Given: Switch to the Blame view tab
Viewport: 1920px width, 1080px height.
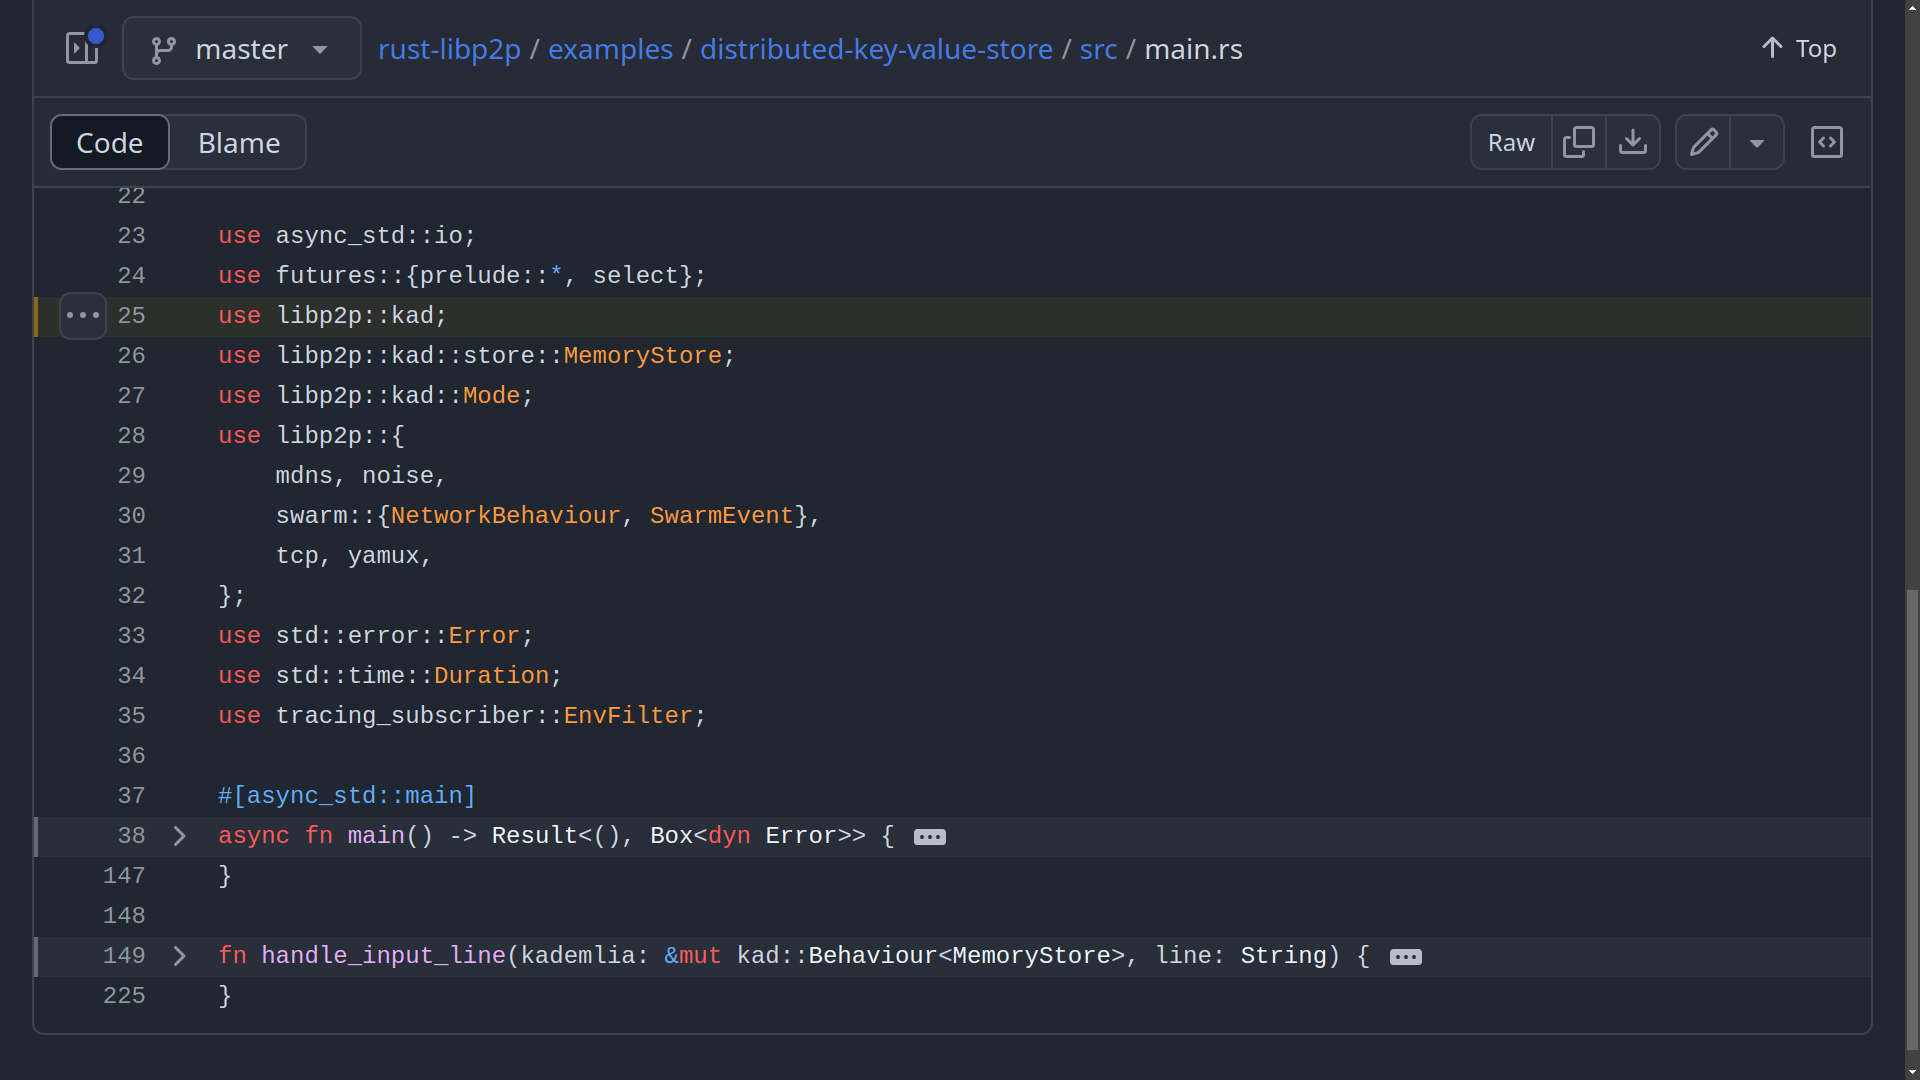Looking at the screenshot, I should 239,142.
